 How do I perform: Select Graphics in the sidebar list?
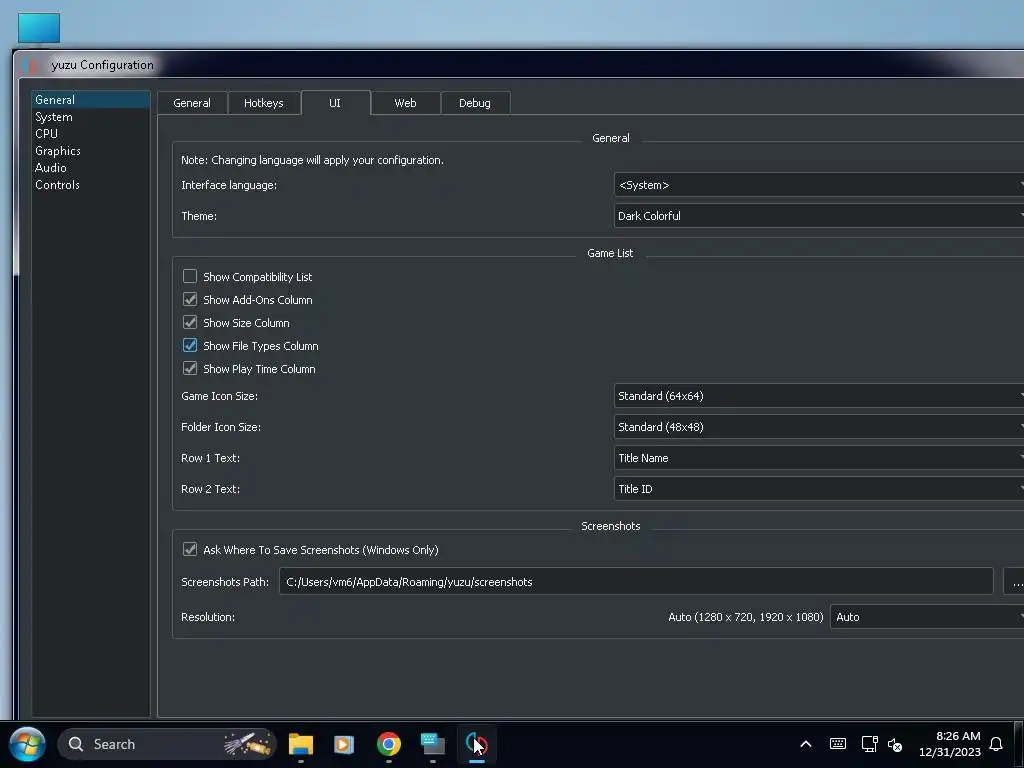(x=91, y=150)
